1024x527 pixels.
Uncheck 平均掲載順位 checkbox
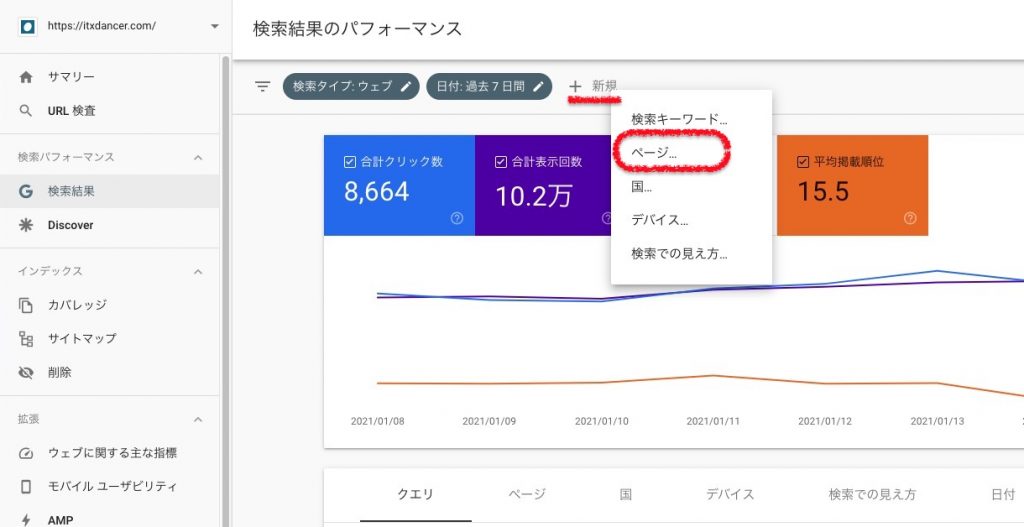coord(803,162)
